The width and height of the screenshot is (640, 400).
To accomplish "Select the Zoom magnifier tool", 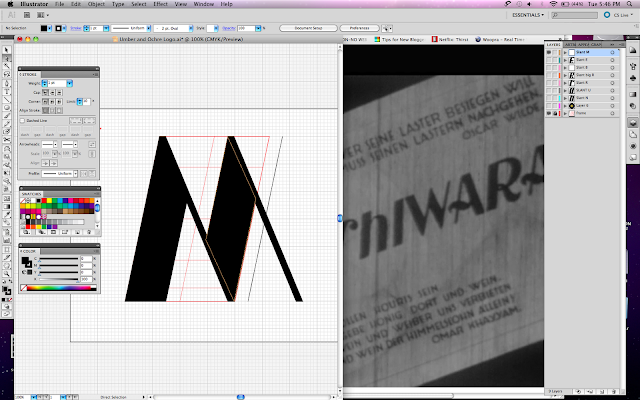I will [7, 274].
